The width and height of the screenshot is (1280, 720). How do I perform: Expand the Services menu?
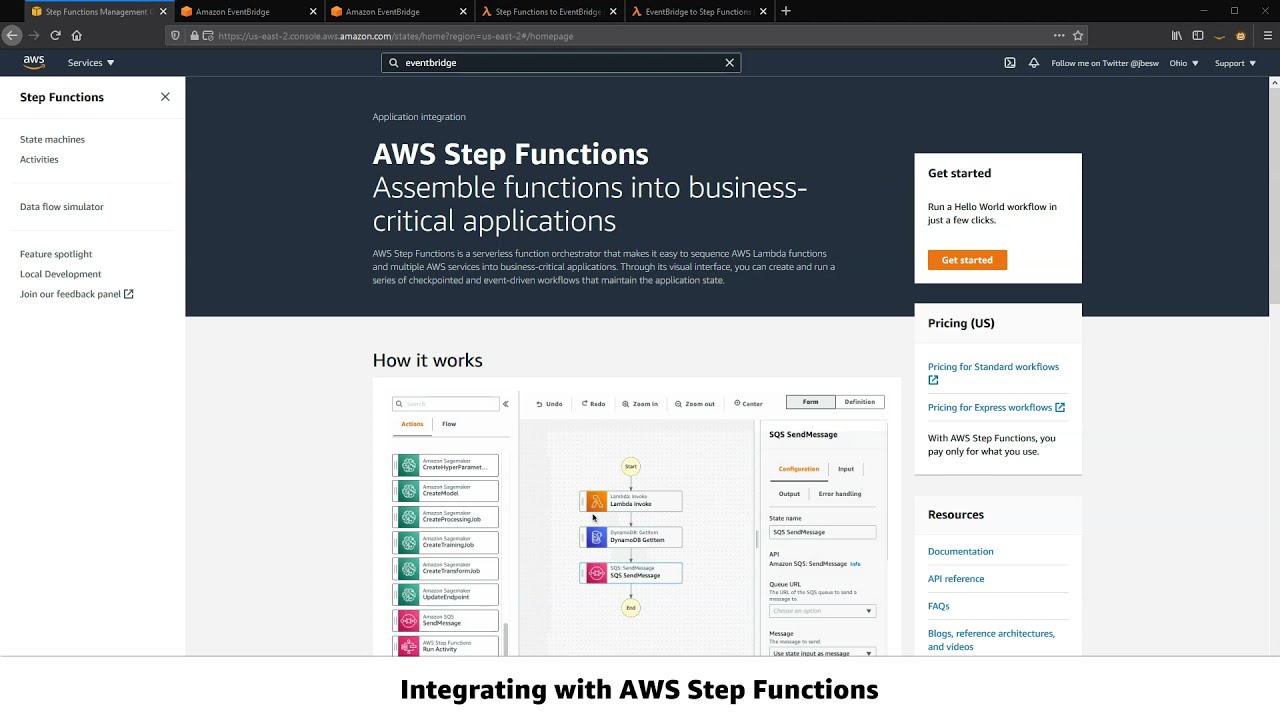pyautogui.click(x=91, y=63)
